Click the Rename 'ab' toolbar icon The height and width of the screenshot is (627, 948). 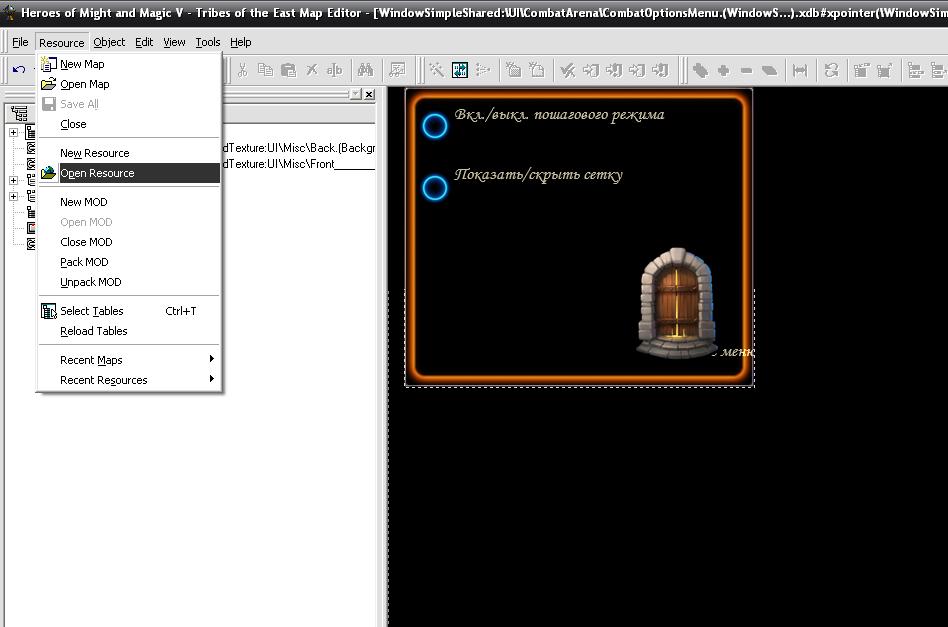click(x=334, y=70)
